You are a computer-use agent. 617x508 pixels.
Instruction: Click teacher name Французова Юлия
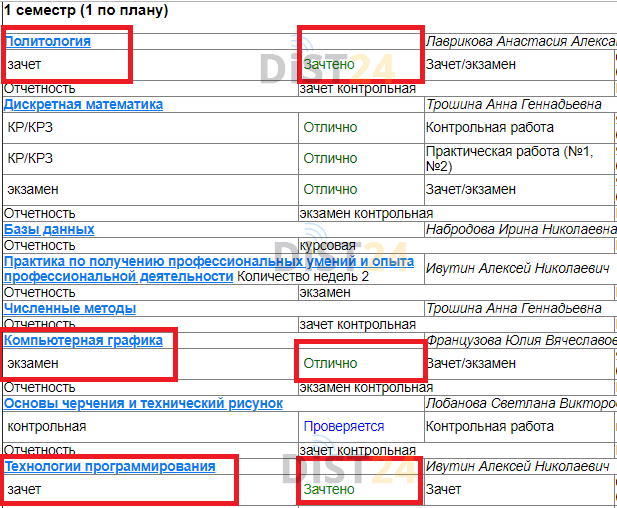pos(520,341)
